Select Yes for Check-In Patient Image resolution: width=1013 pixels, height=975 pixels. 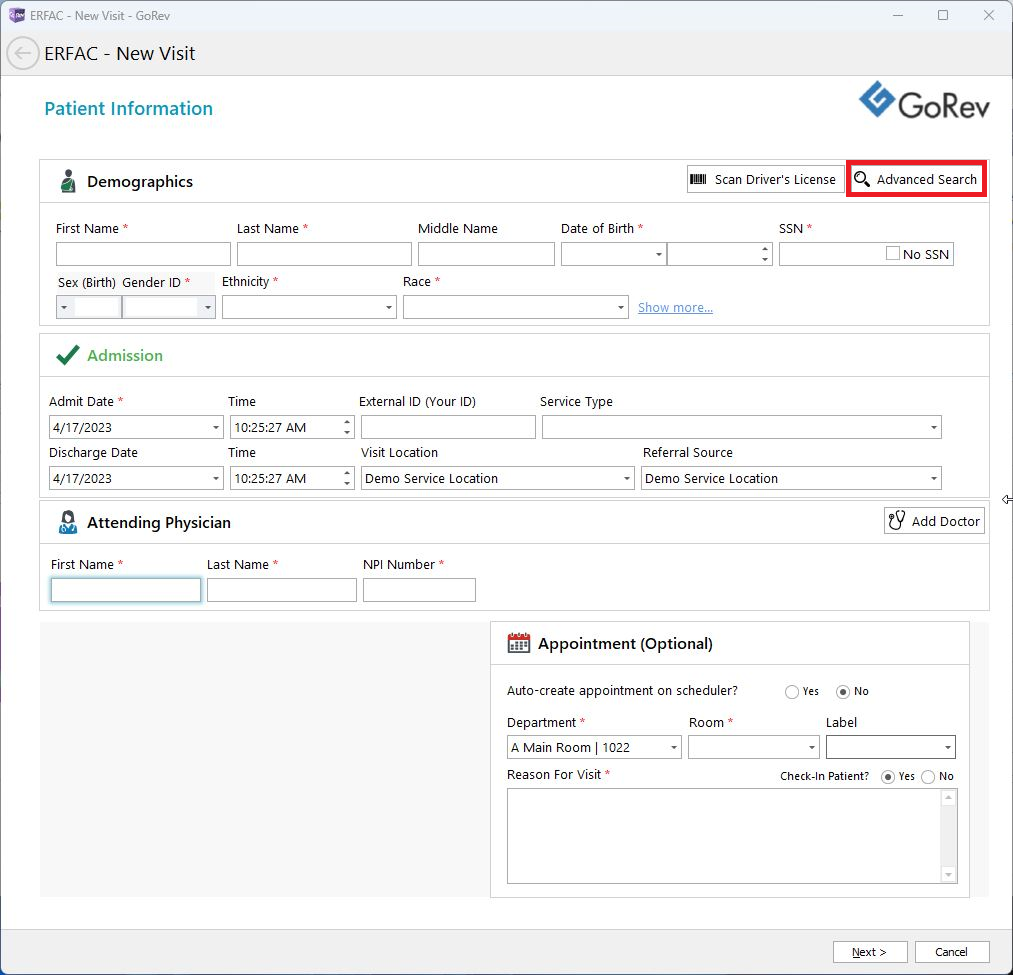(888, 777)
